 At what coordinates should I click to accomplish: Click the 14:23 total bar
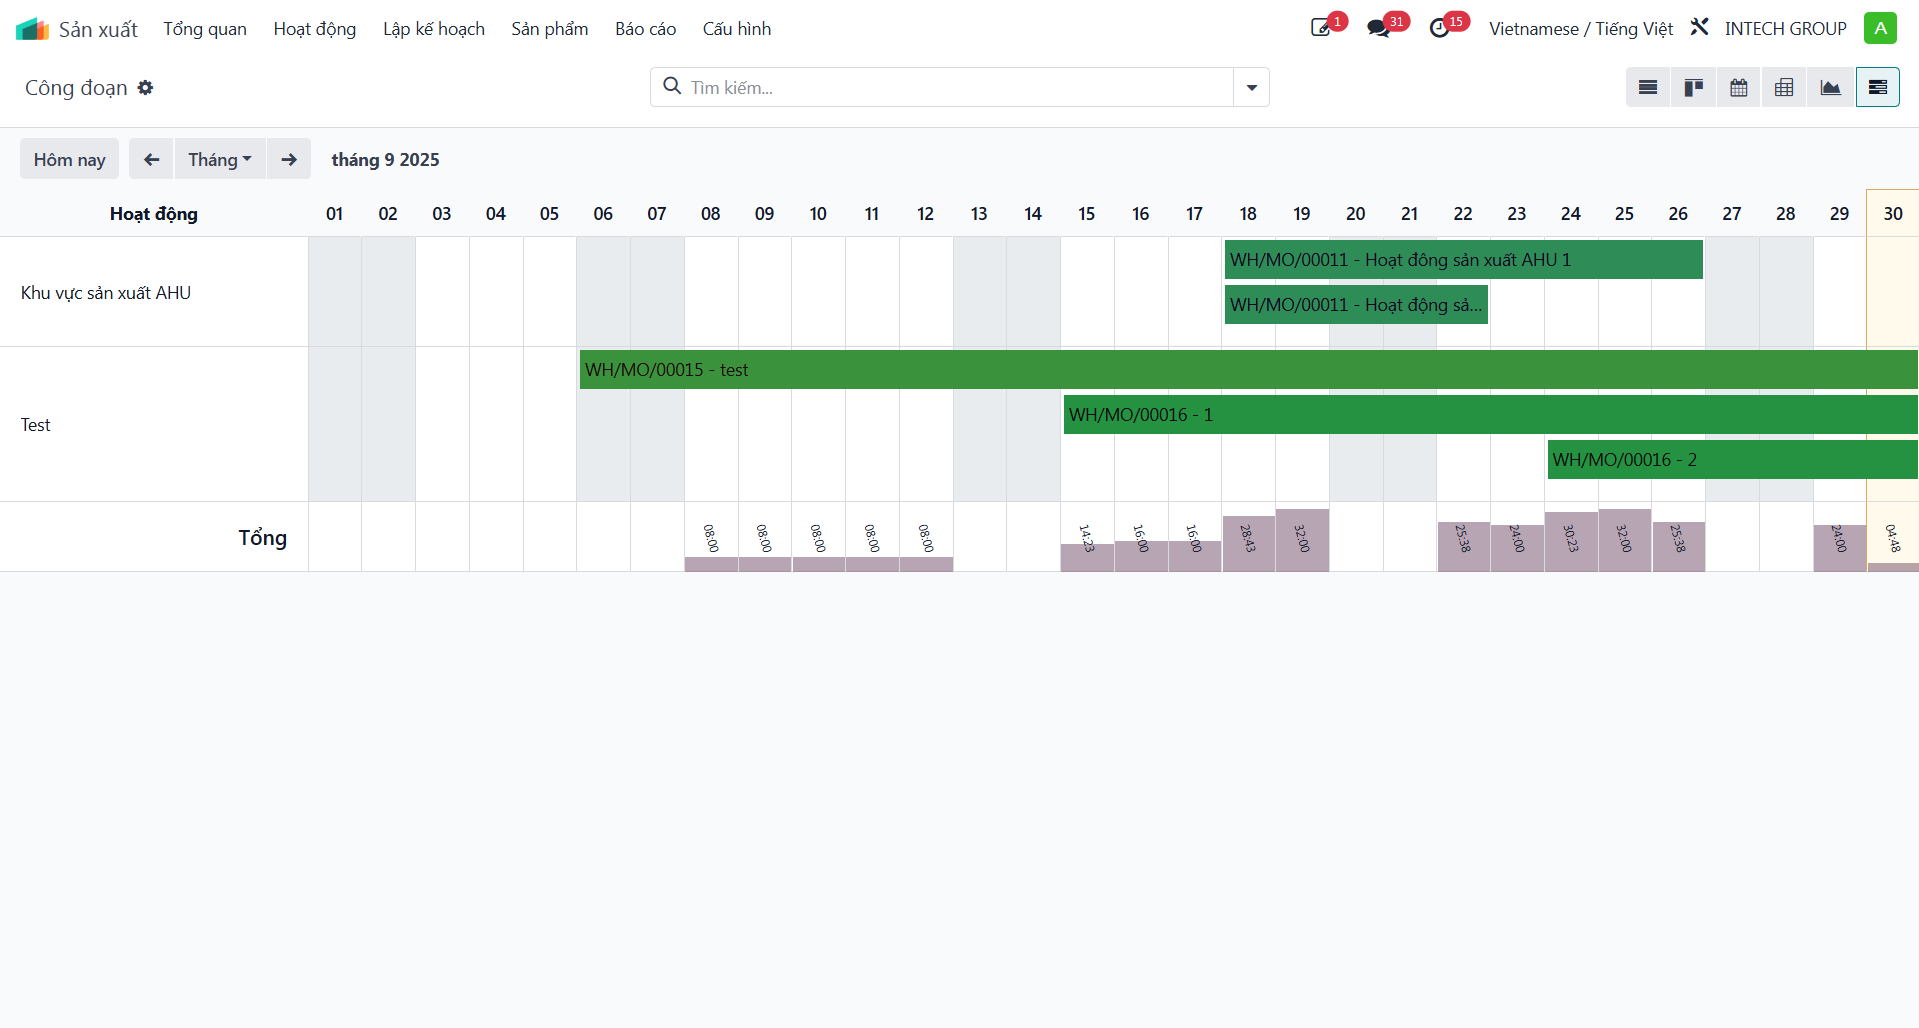[x=1087, y=557]
